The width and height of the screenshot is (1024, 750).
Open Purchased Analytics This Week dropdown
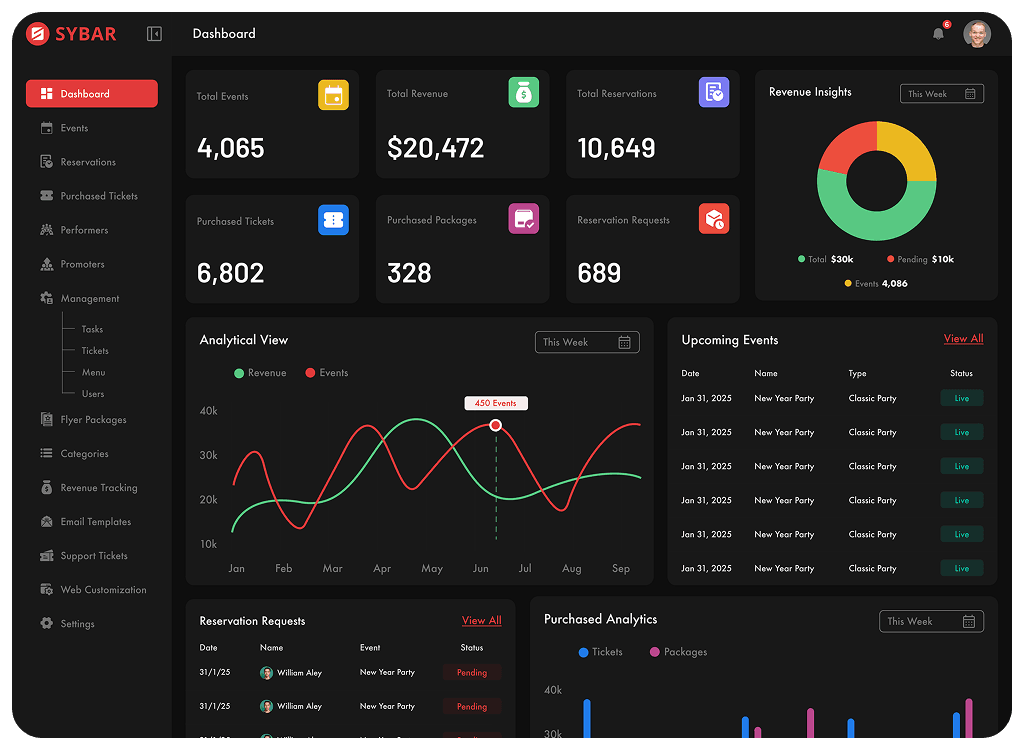pyautogui.click(x=931, y=621)
